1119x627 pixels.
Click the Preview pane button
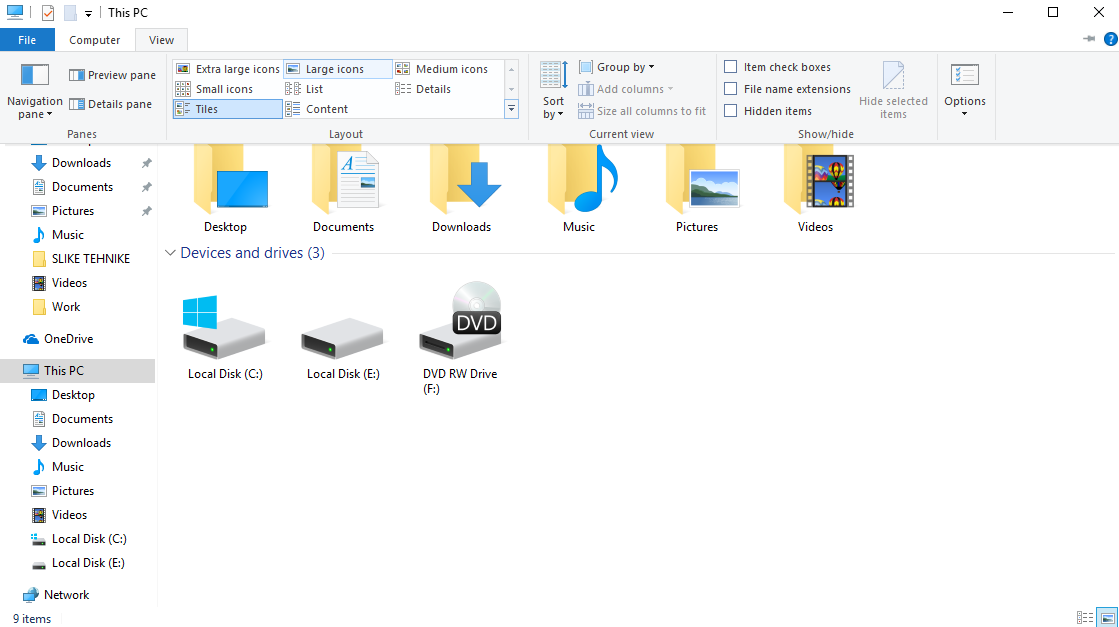pos(111,74)
